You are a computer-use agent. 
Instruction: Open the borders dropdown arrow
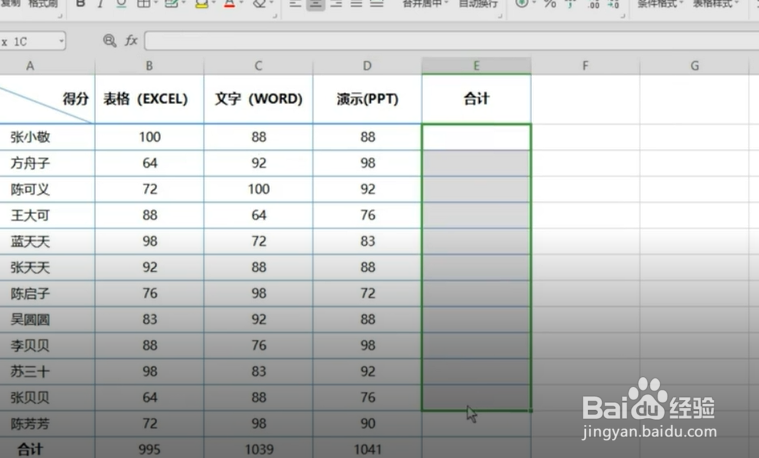[156, 4]
